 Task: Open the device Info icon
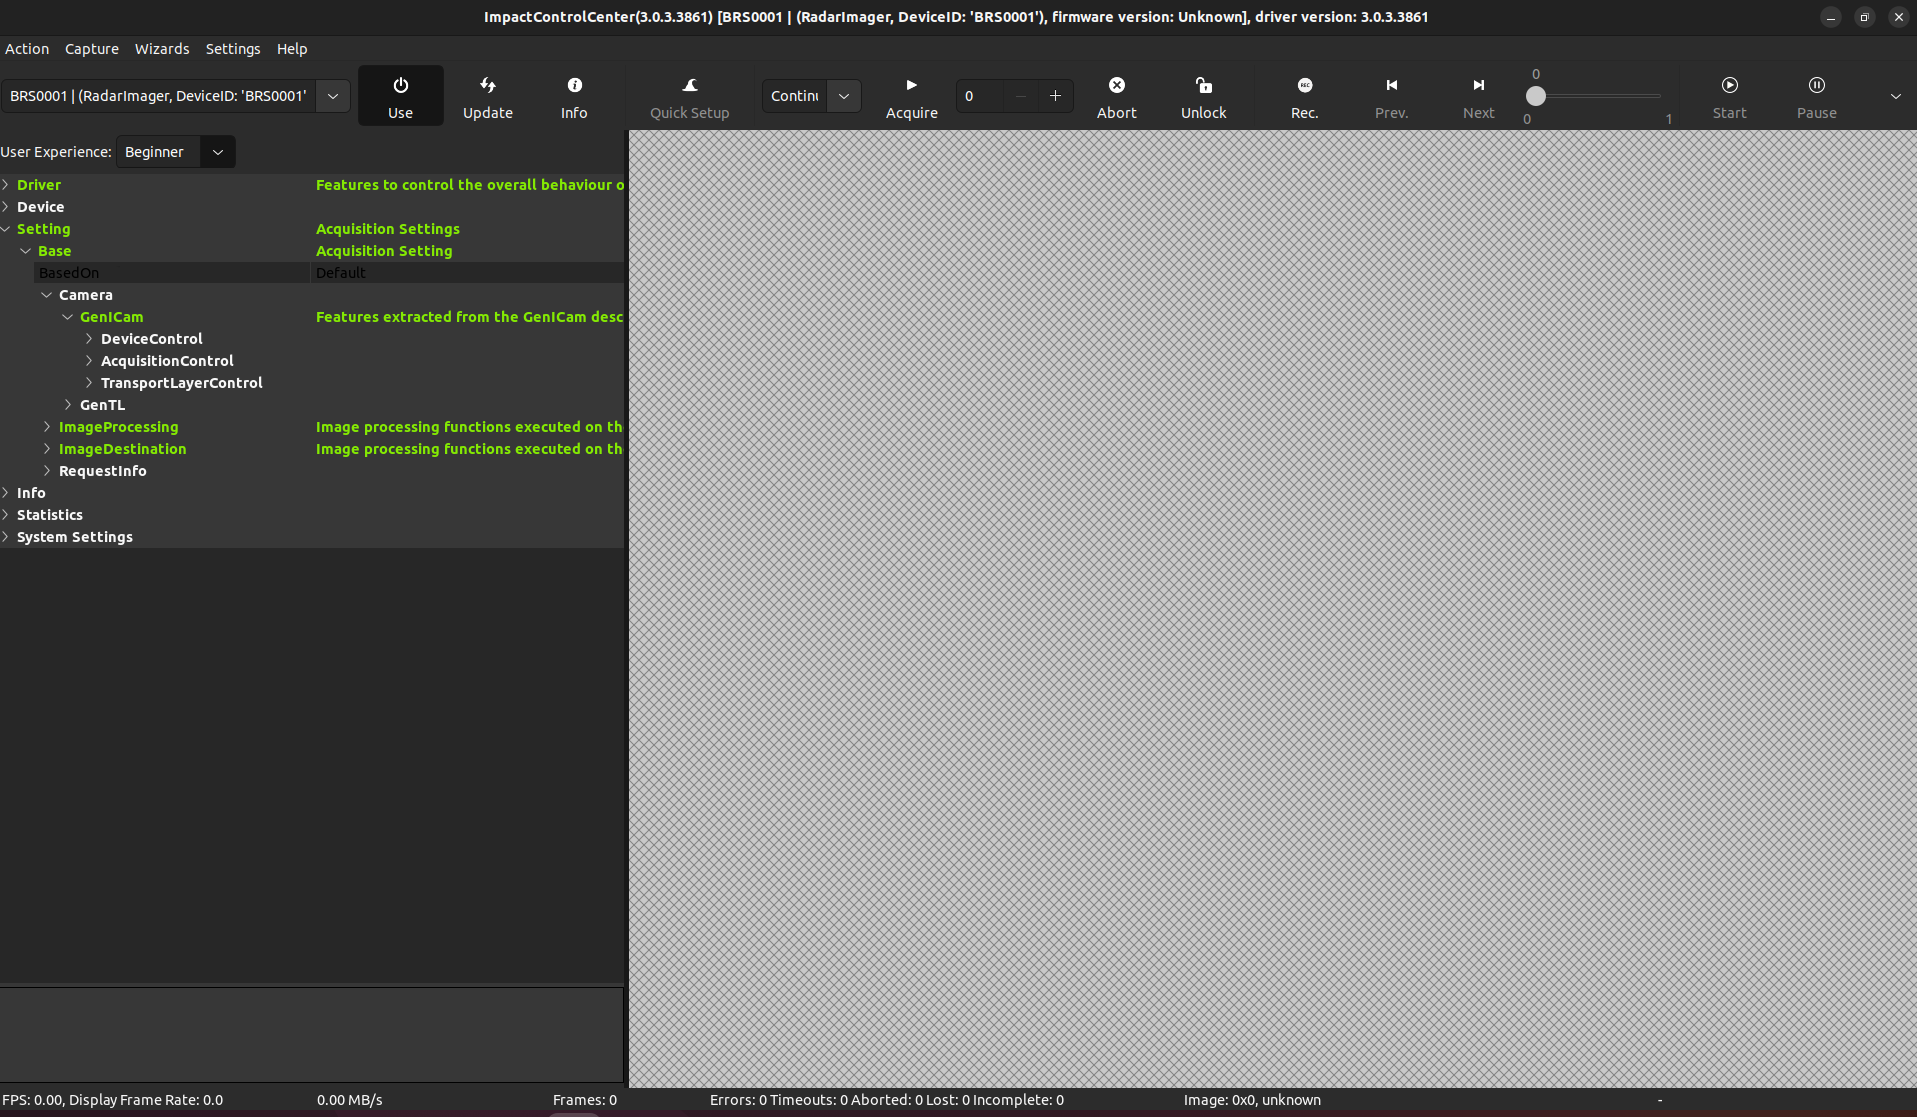coord(574,86)
